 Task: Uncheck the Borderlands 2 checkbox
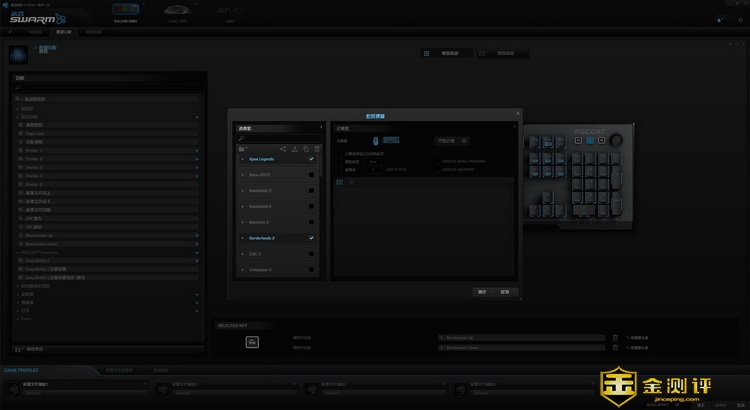(312, 238)
